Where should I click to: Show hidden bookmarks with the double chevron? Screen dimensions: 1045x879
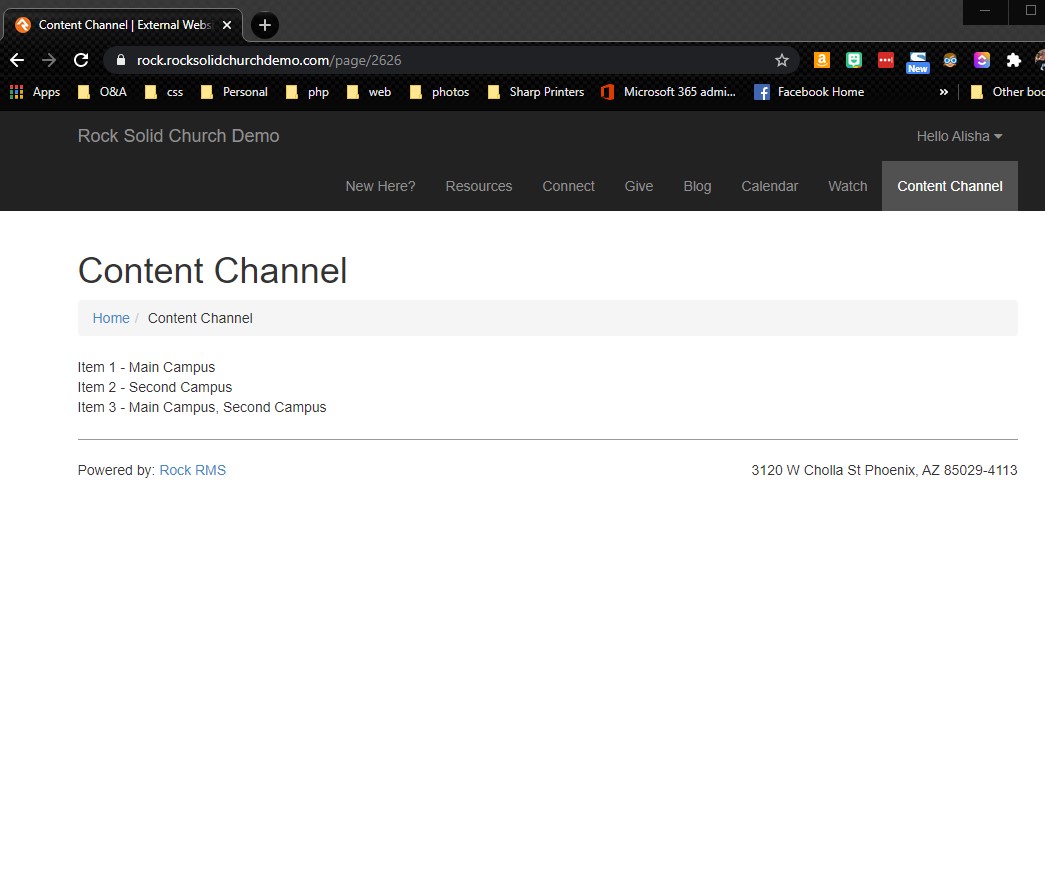pos(943,92)
